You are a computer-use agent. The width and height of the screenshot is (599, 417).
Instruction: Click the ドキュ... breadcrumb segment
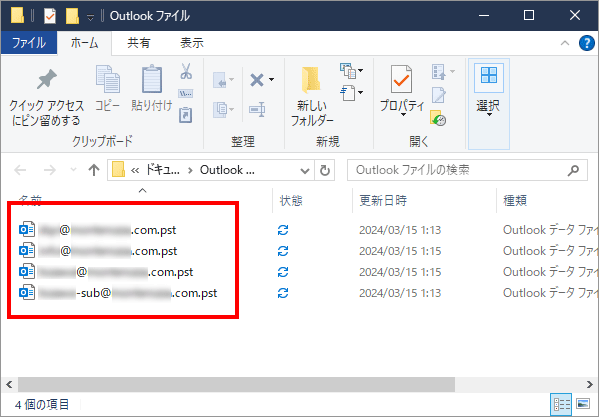point(162,170)
